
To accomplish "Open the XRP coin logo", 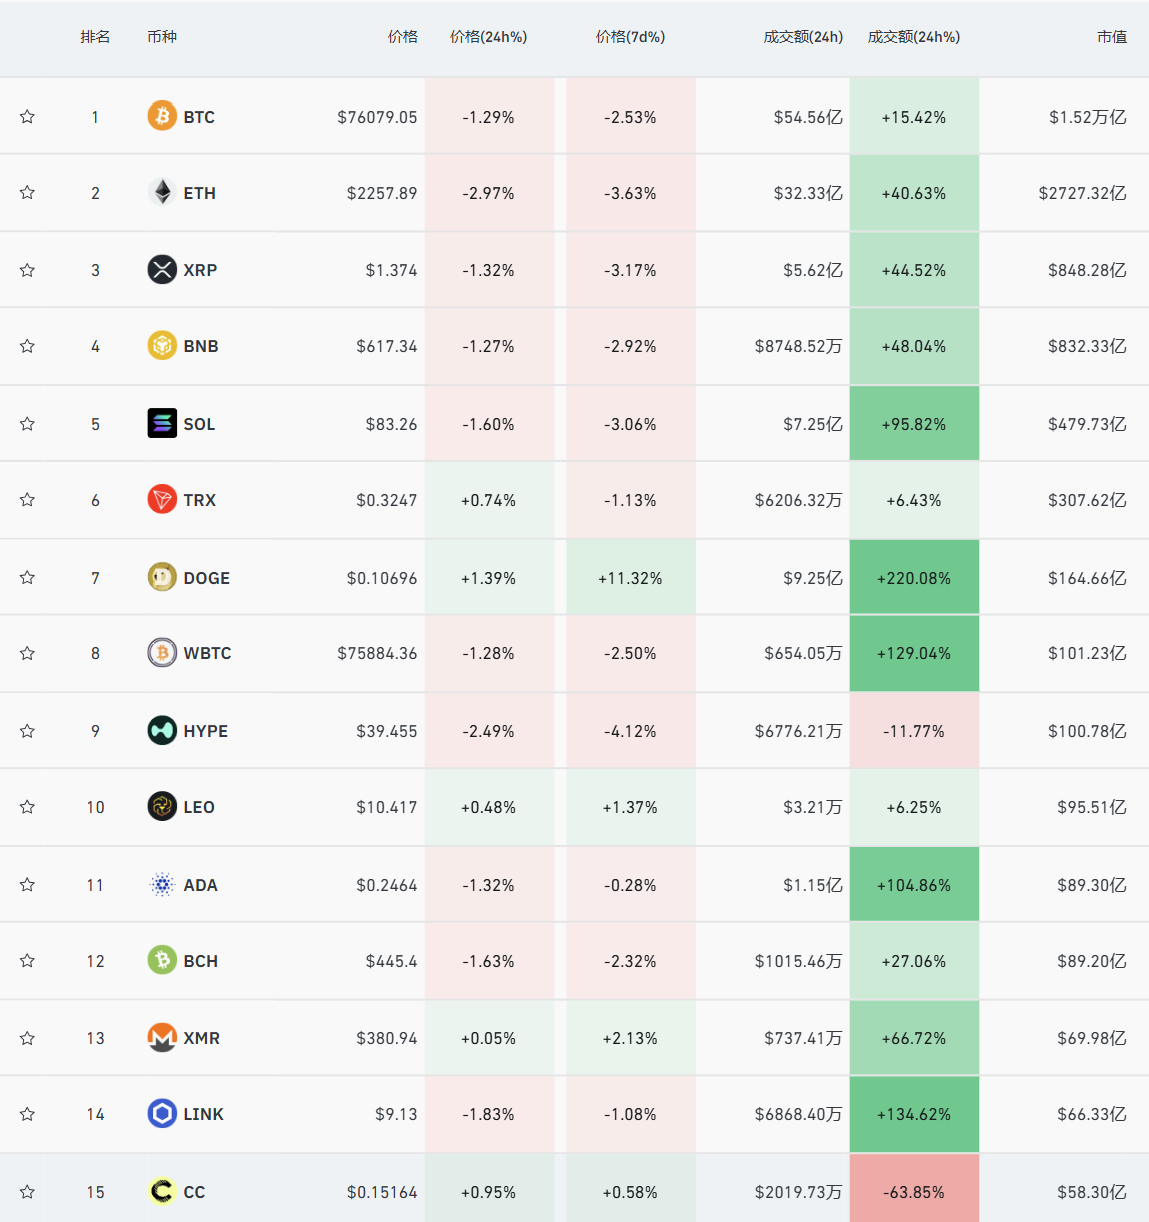I will [162, 269].
